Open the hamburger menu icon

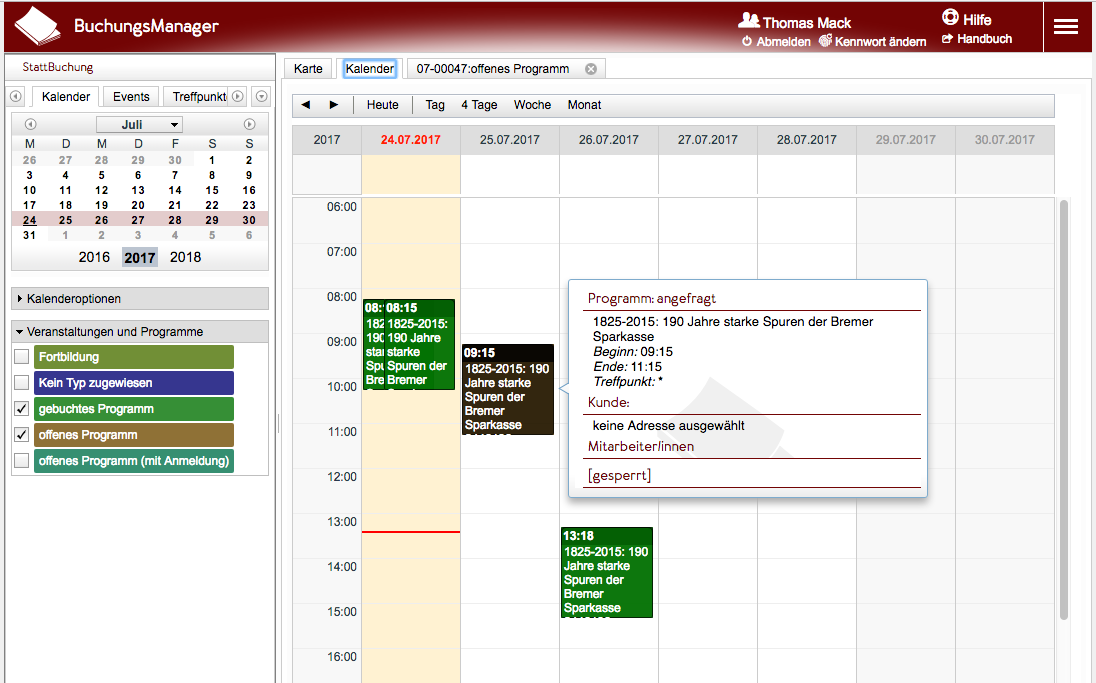point(1066,27)
